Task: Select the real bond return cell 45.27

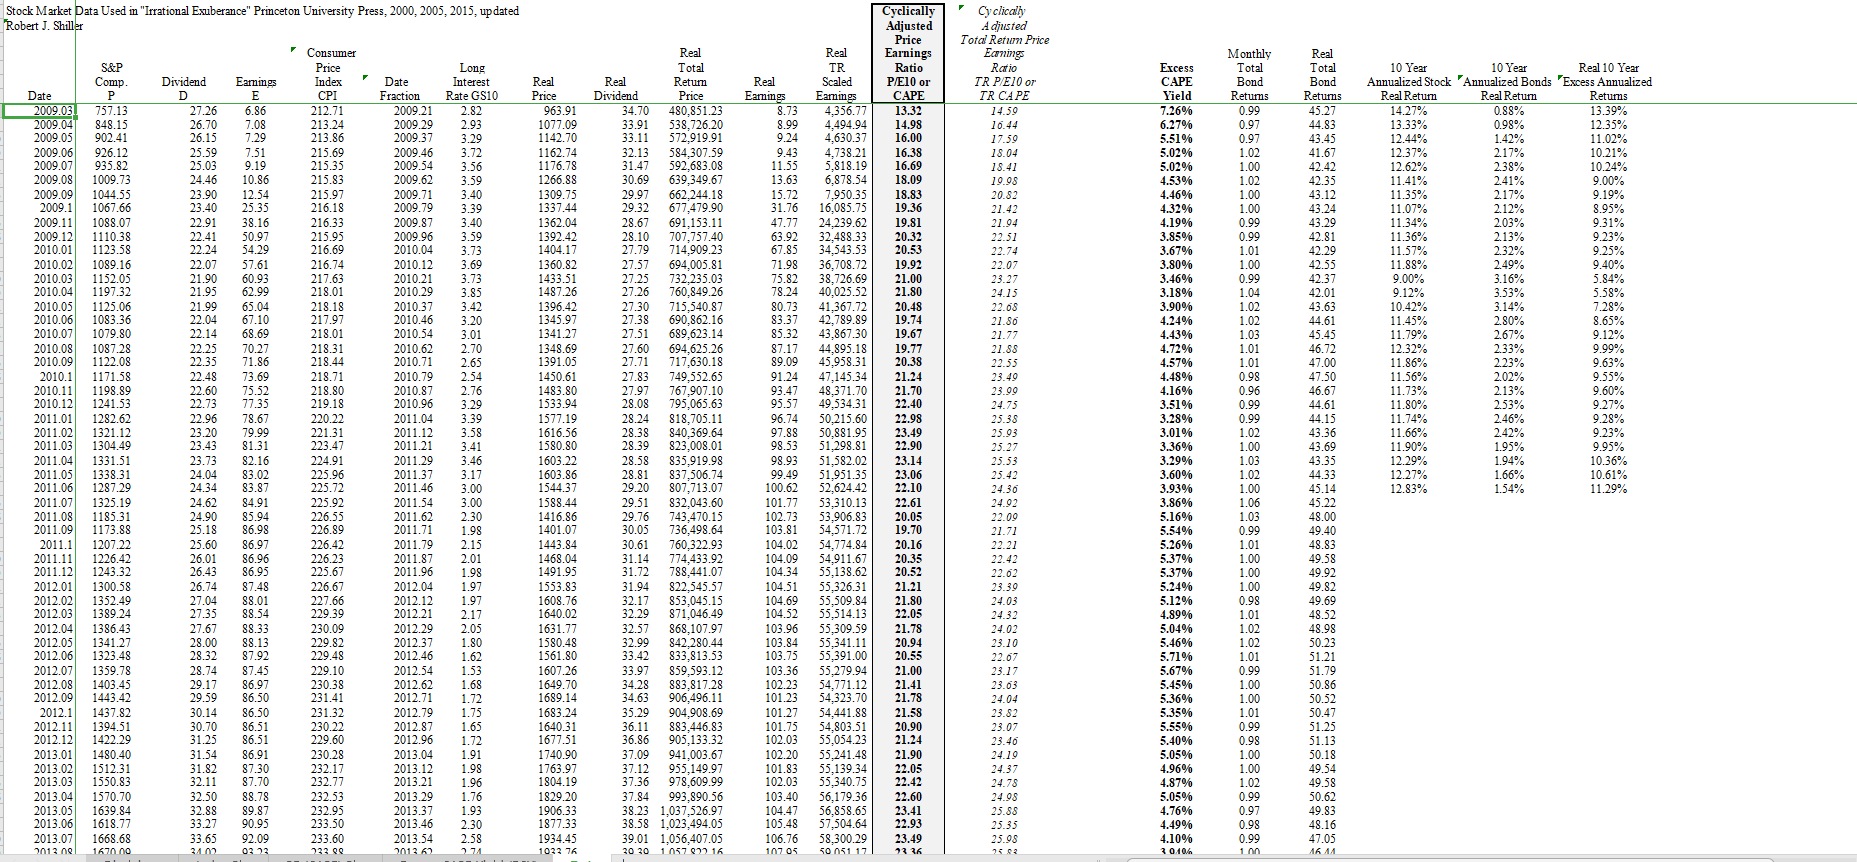Action: (x=1322, y=111)
